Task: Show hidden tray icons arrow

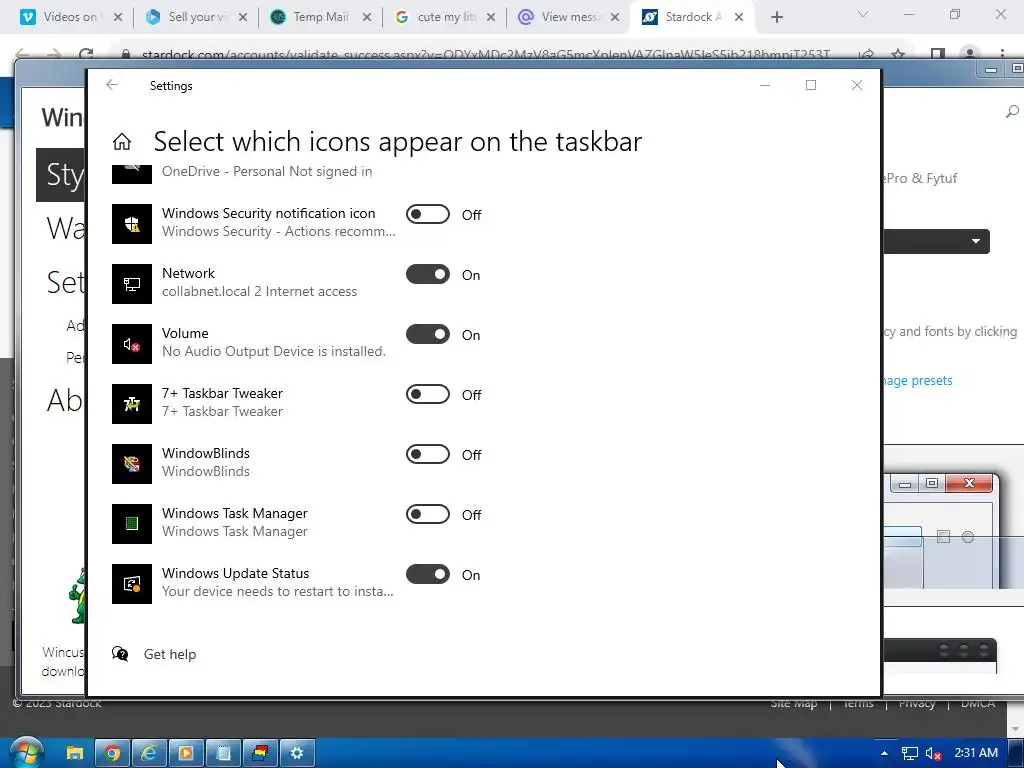Action: point(884,753)
